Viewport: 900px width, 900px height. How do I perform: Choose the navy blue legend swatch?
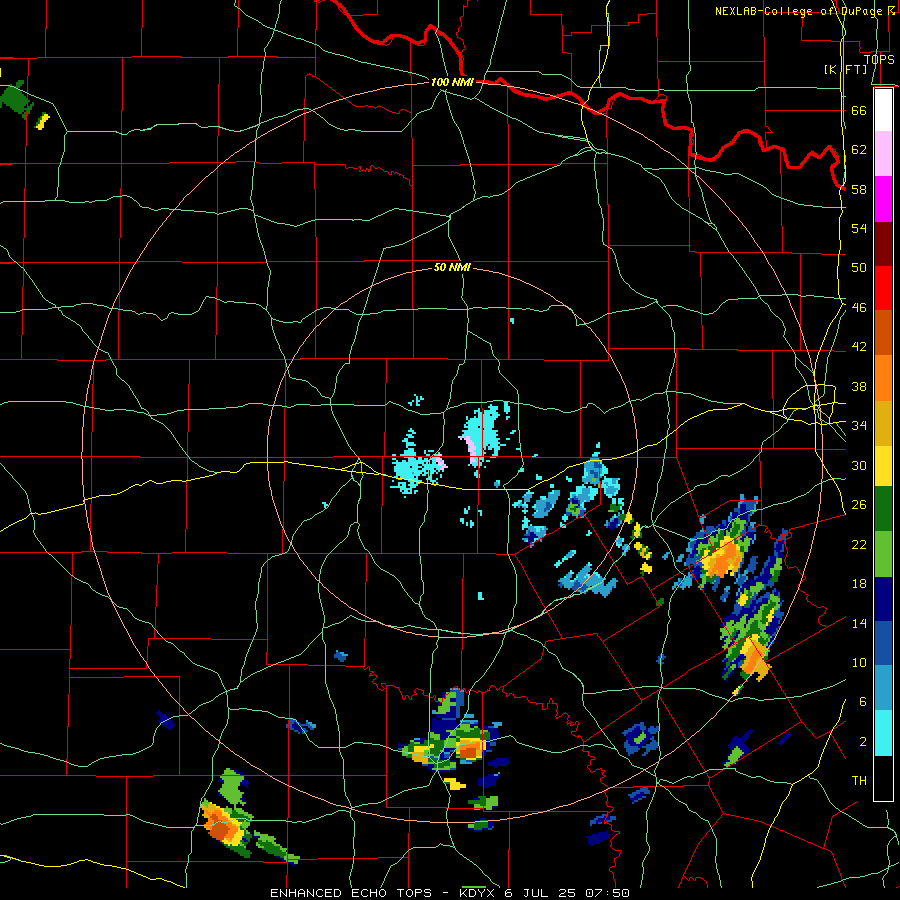pos(883,599)
